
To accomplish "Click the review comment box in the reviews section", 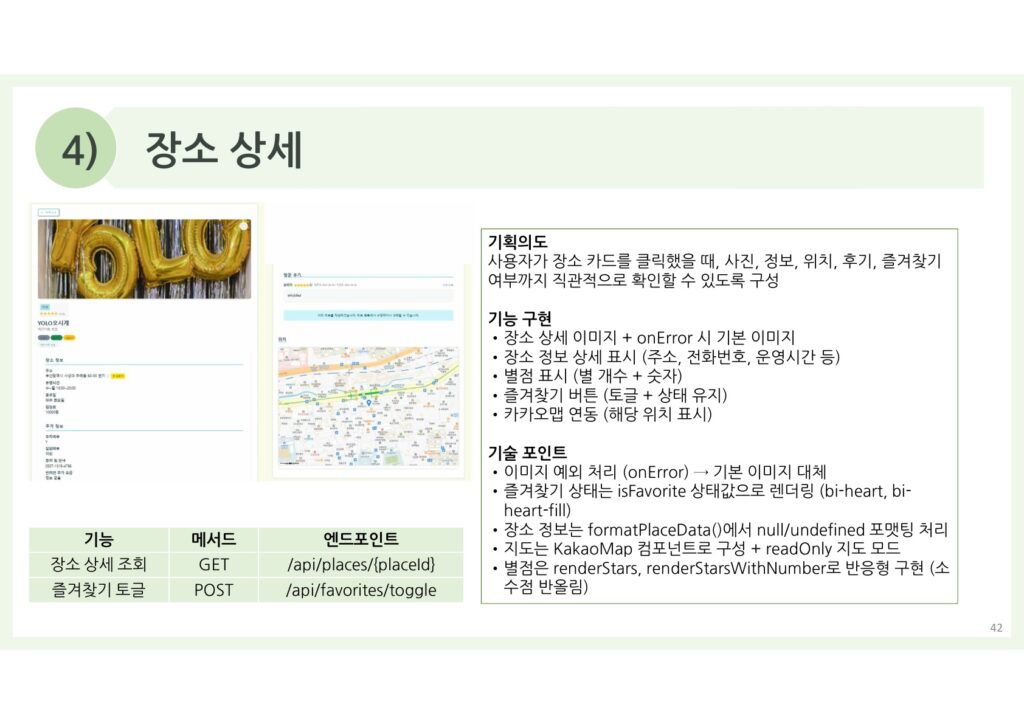I will [x=368, y=296].
